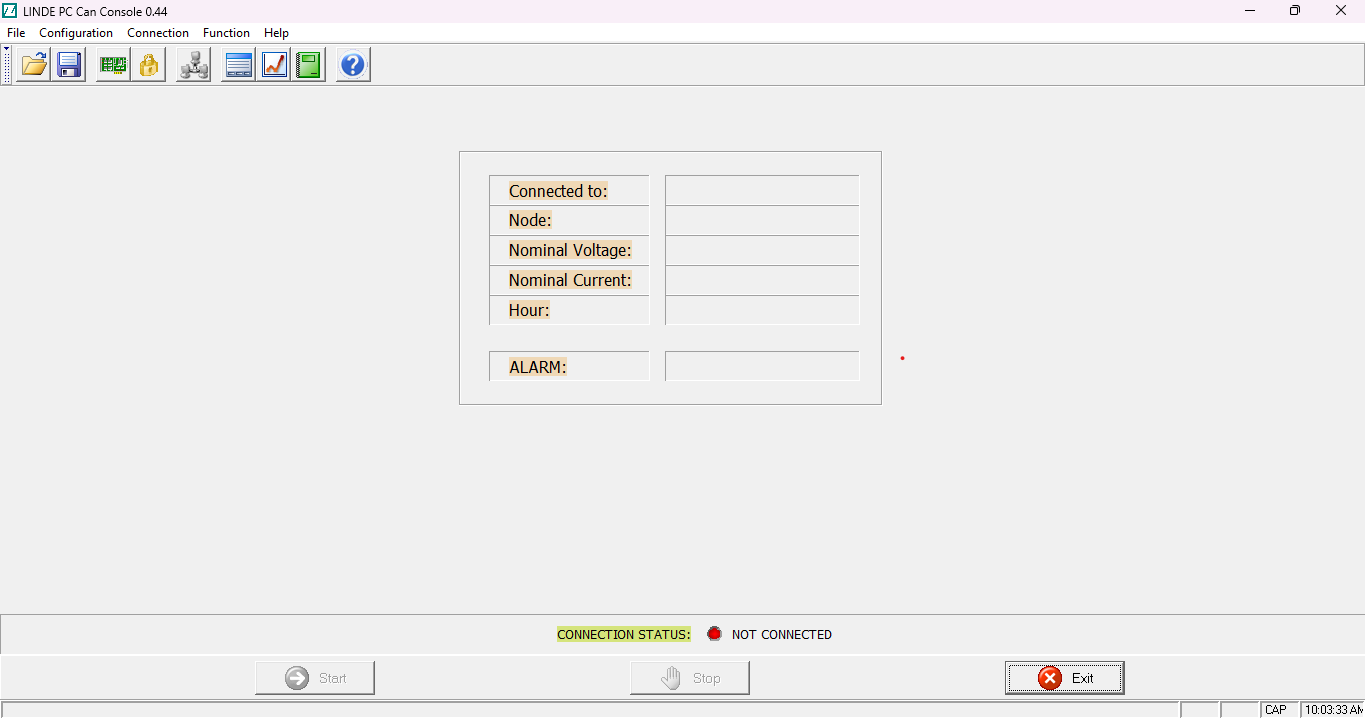This screenshot has width=1365, height=718.
Task: Save using the floppy disk icon
Action: point(69,66)
